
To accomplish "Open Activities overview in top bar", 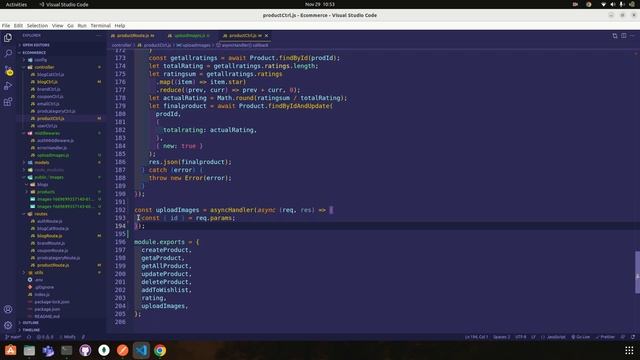I will point(16,4).
